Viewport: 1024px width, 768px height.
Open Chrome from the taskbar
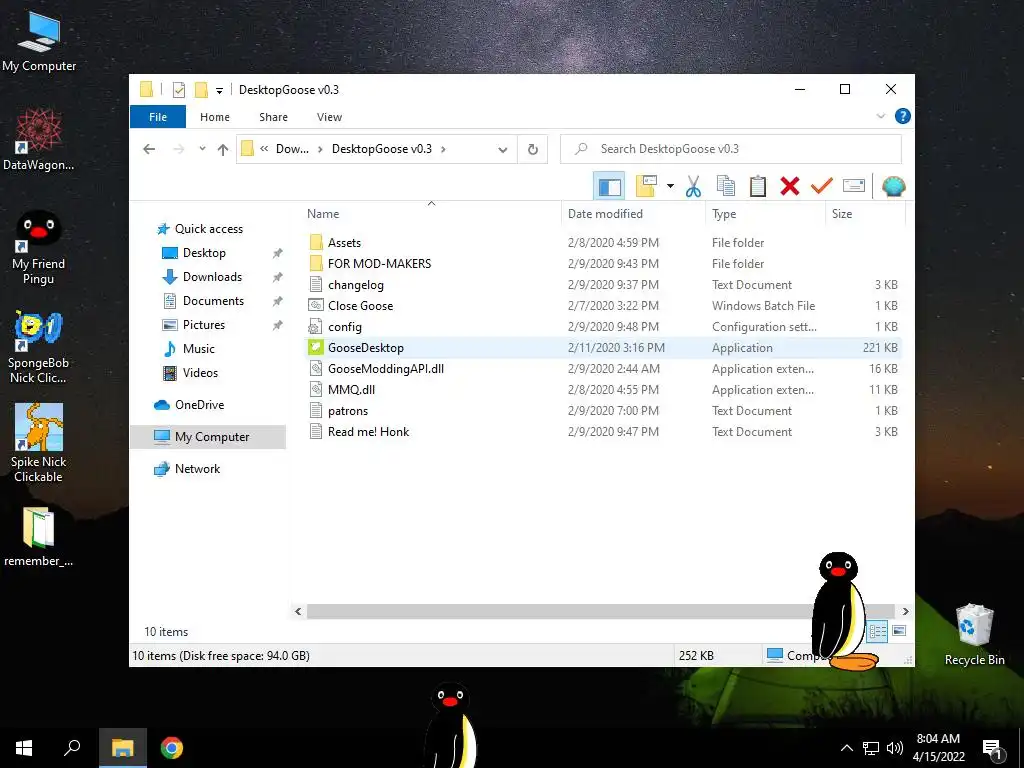pyautogui.click(x=172, y=748)
